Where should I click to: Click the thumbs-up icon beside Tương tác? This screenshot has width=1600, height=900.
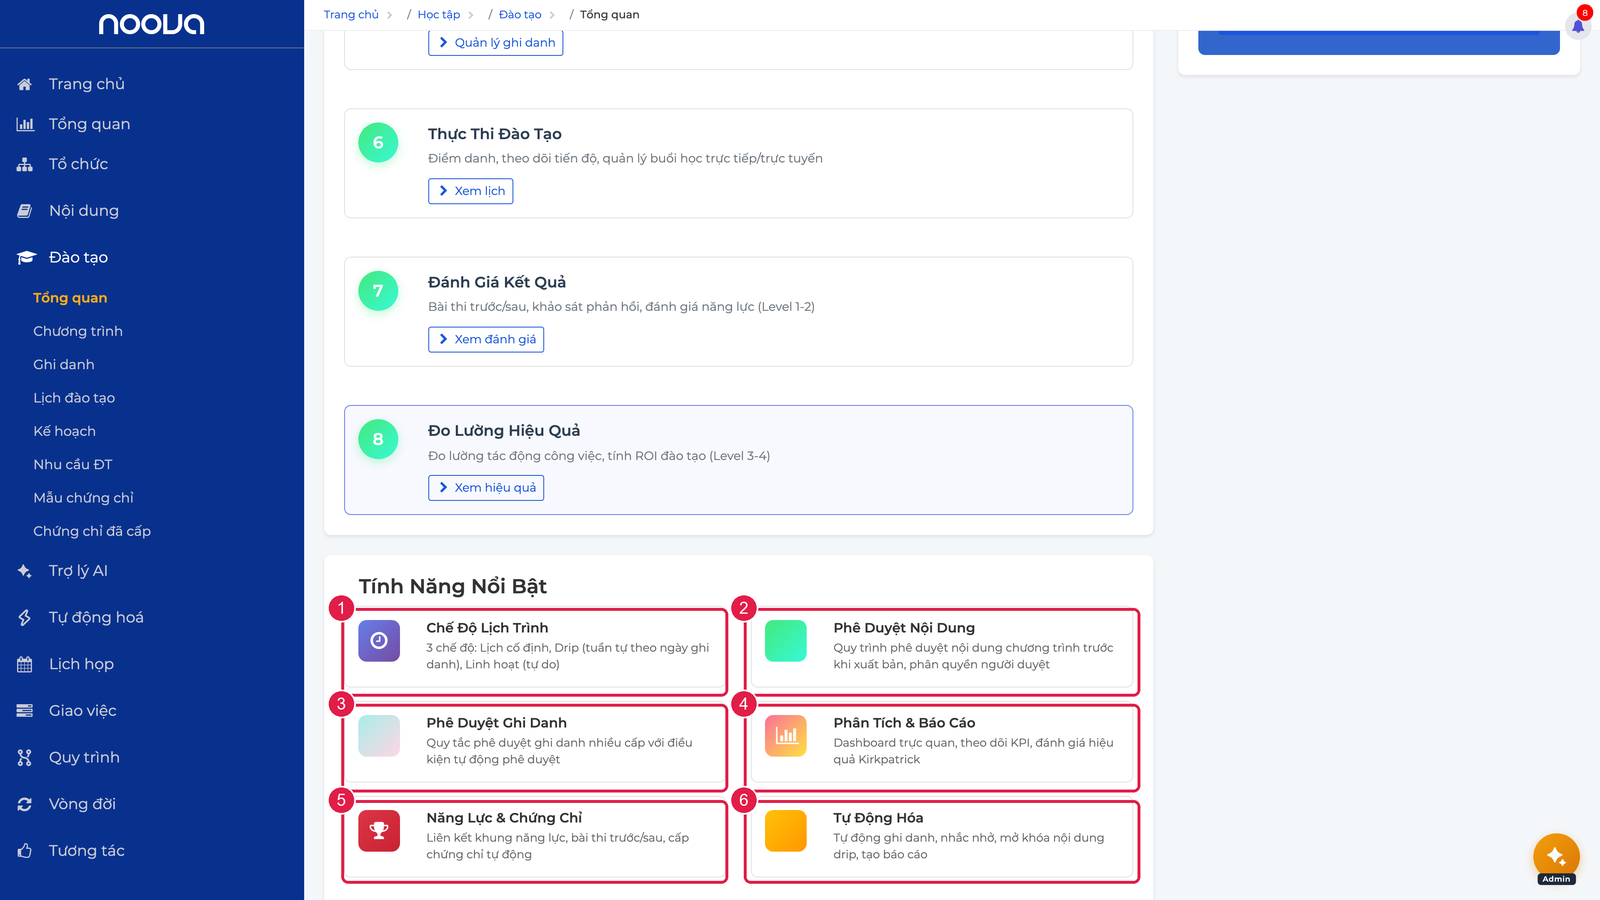(25, 851)
